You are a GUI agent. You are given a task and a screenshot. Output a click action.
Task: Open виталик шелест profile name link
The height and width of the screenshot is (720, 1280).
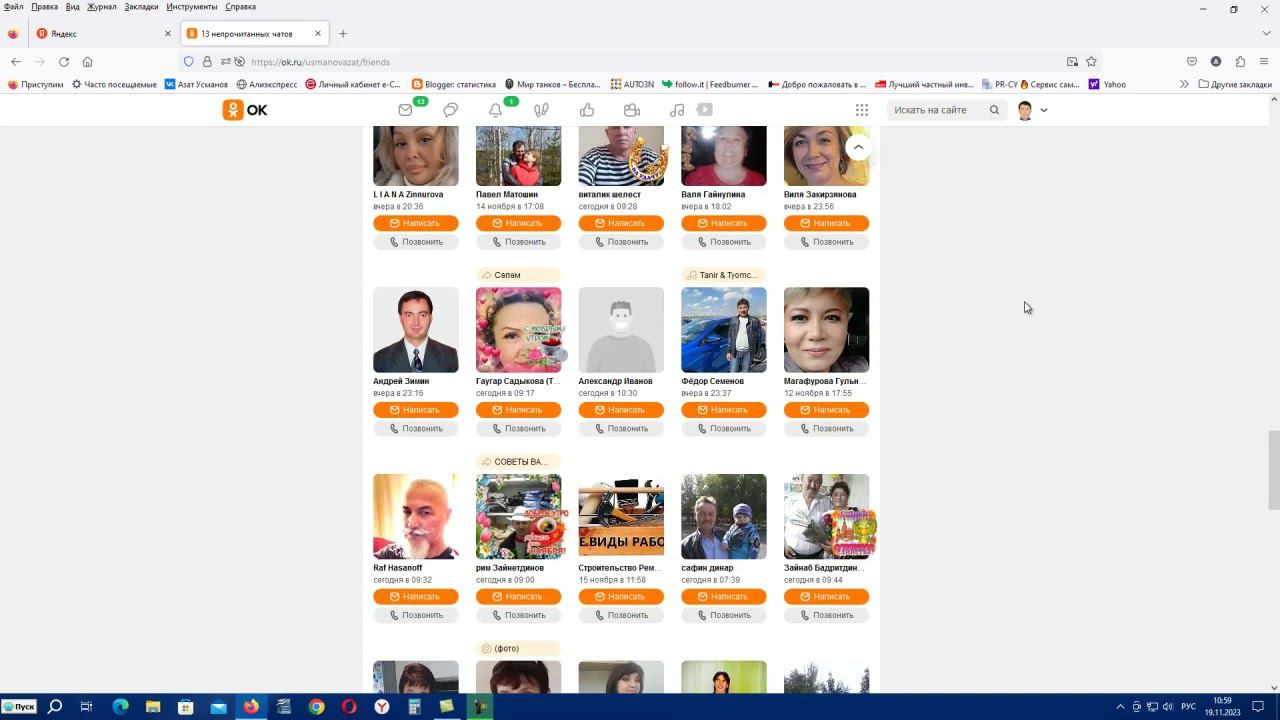(610, 194)
